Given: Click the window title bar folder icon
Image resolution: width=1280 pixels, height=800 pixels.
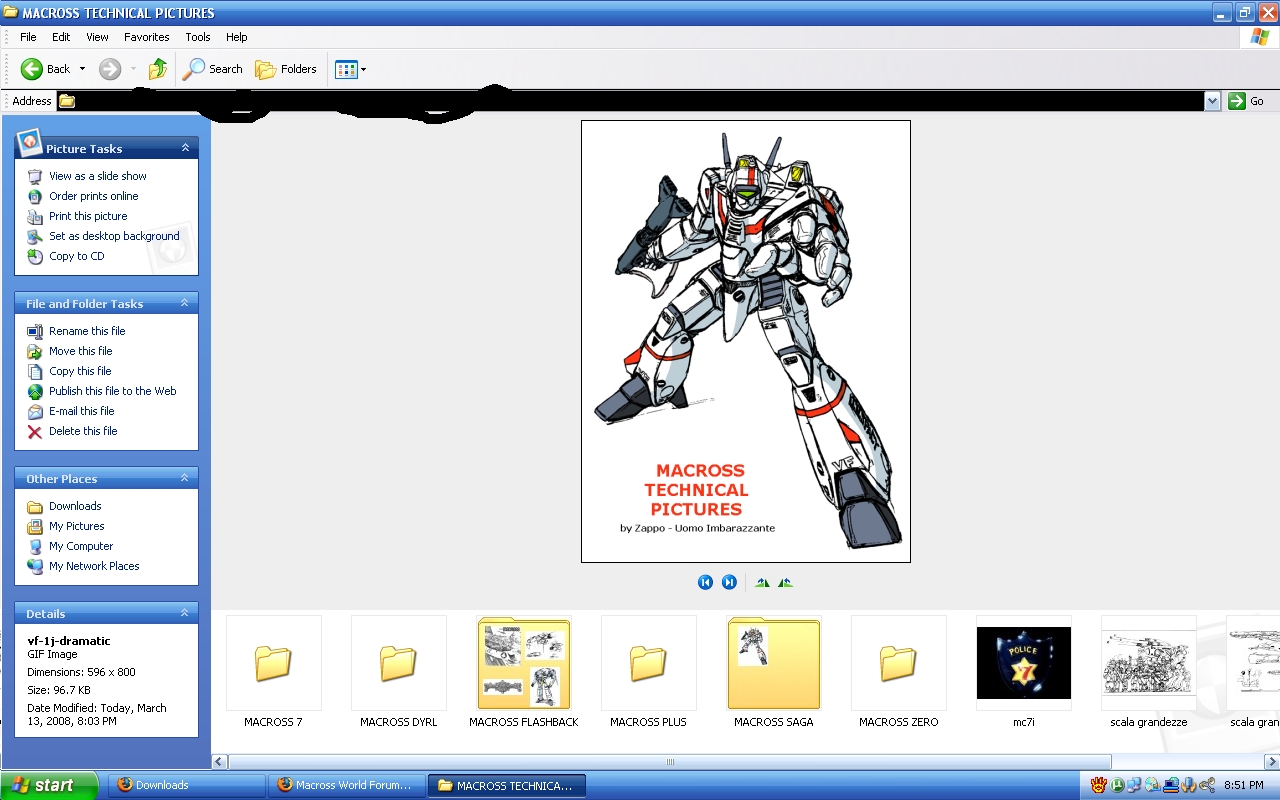Looking at the screenshot, I should point(10,13).
